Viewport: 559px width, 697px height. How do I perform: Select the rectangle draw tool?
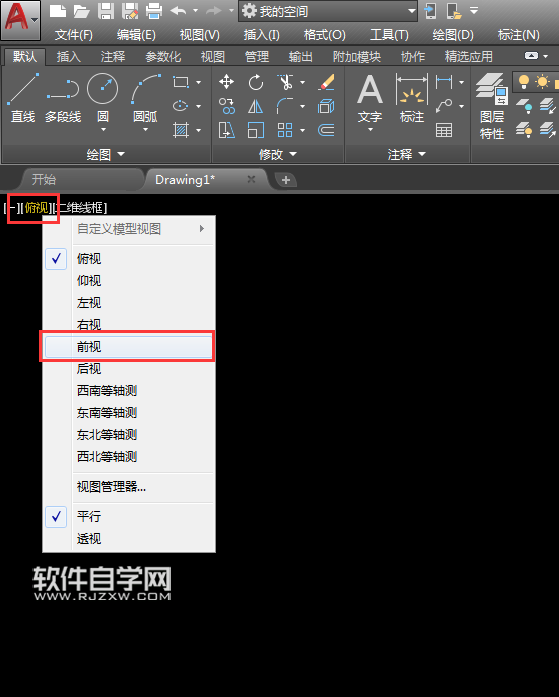[180, 82]
